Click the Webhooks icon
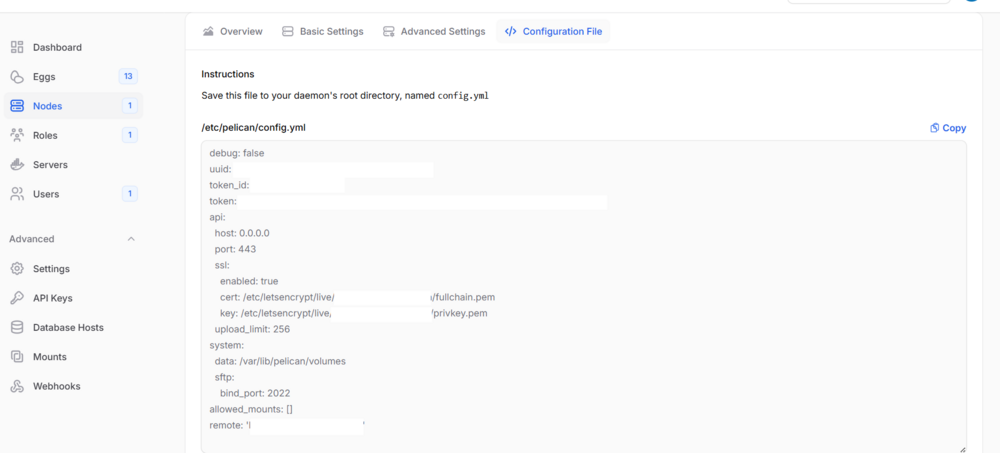This screenshot has width=1000, height=453. click(x=17, y=386)
